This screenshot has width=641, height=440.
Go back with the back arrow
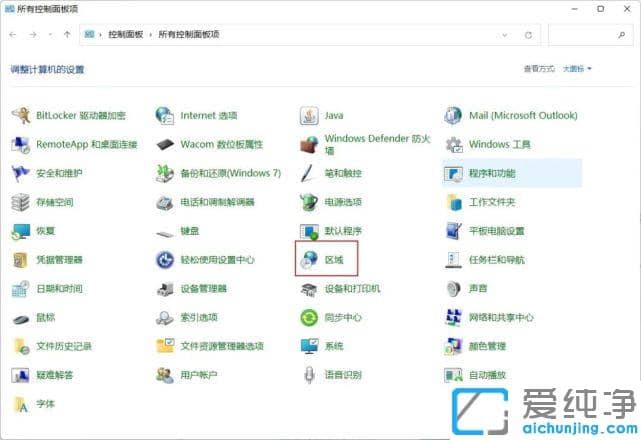coord(13,35)
